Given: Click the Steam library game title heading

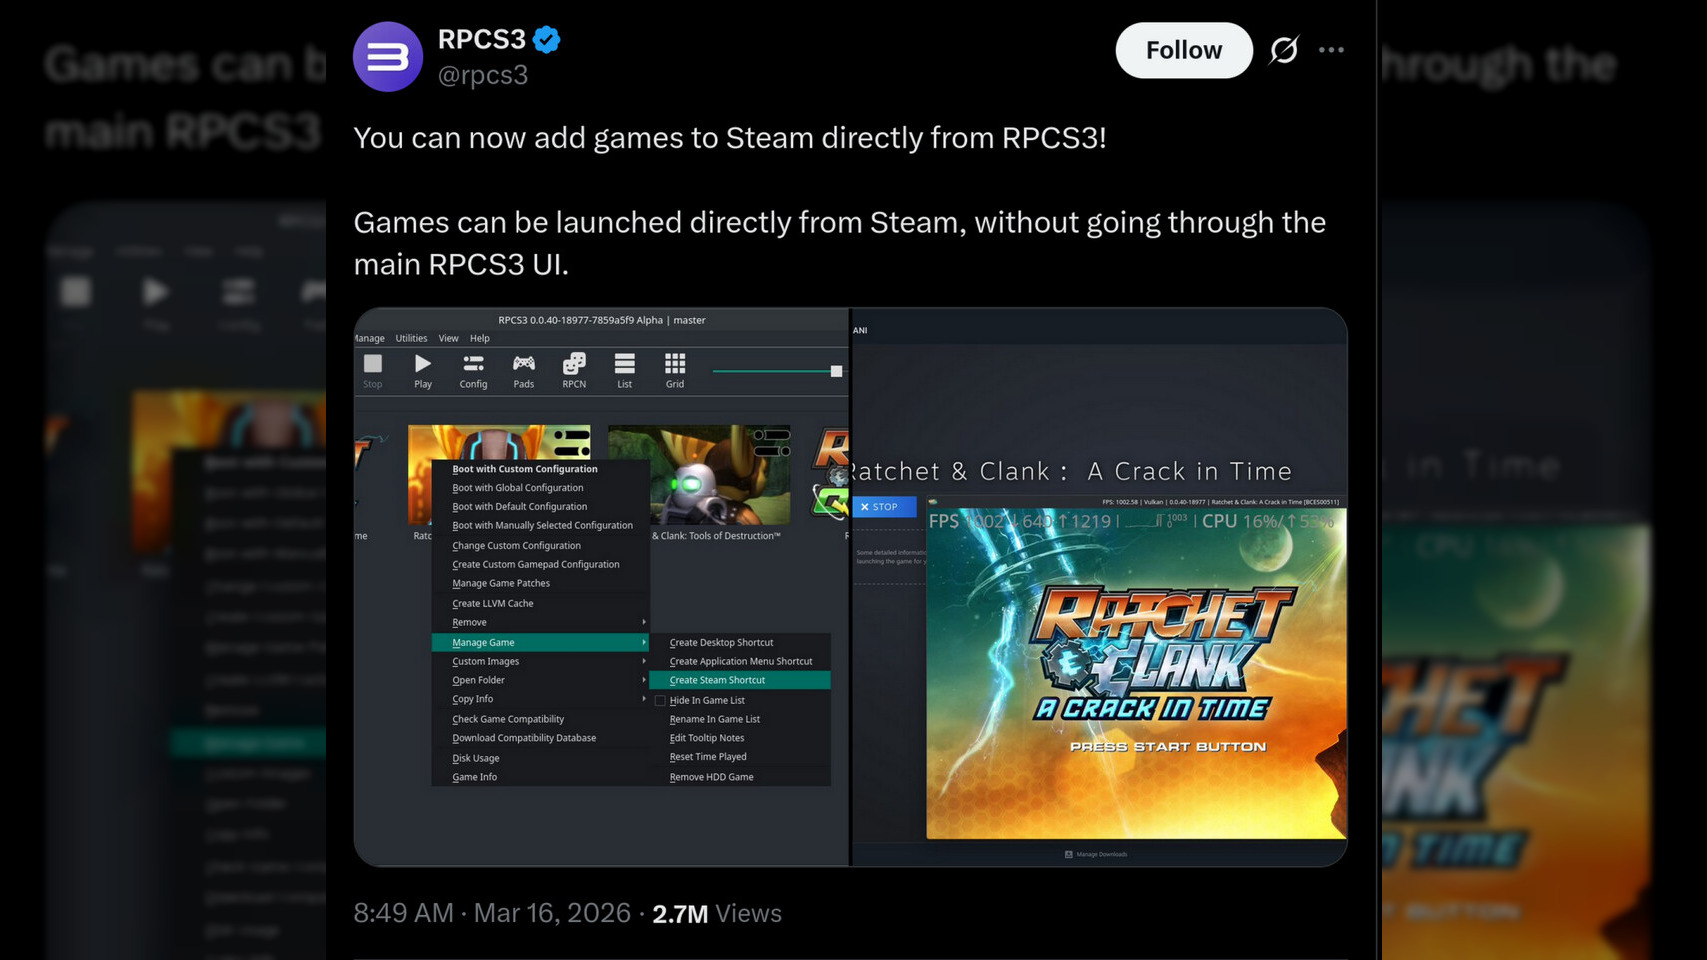Looking at the screenshot, I should 1070,471.
